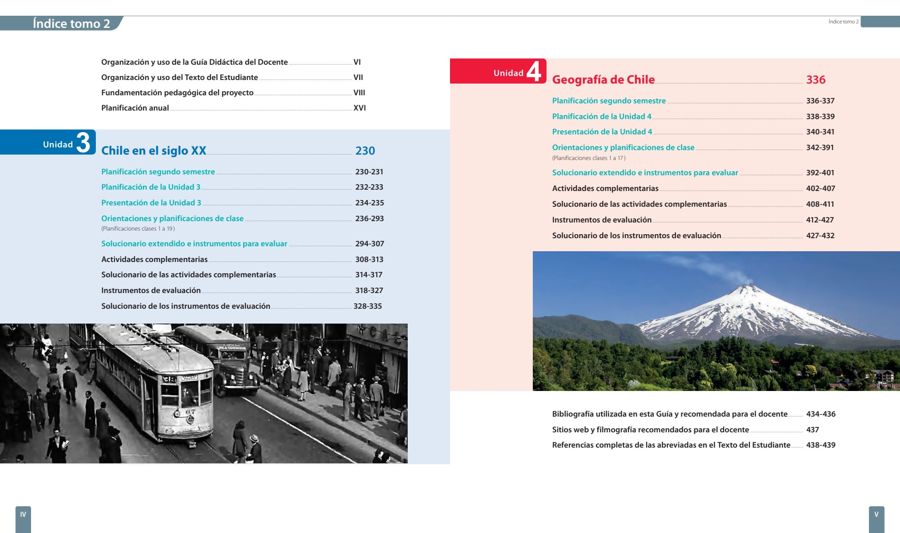Click page marker 'V' at bottom right
Image resolution: width=900 pixels, height=533 pixels.
tap(876, 519)
